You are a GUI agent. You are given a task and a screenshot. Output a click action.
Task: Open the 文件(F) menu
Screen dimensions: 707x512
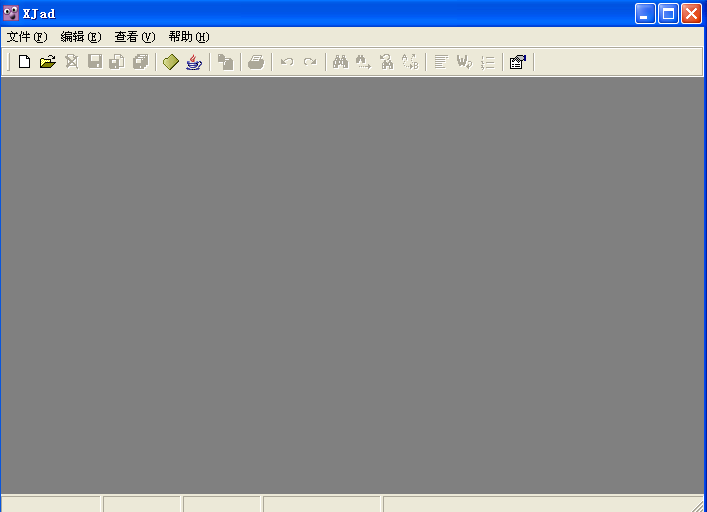point(27,37)
